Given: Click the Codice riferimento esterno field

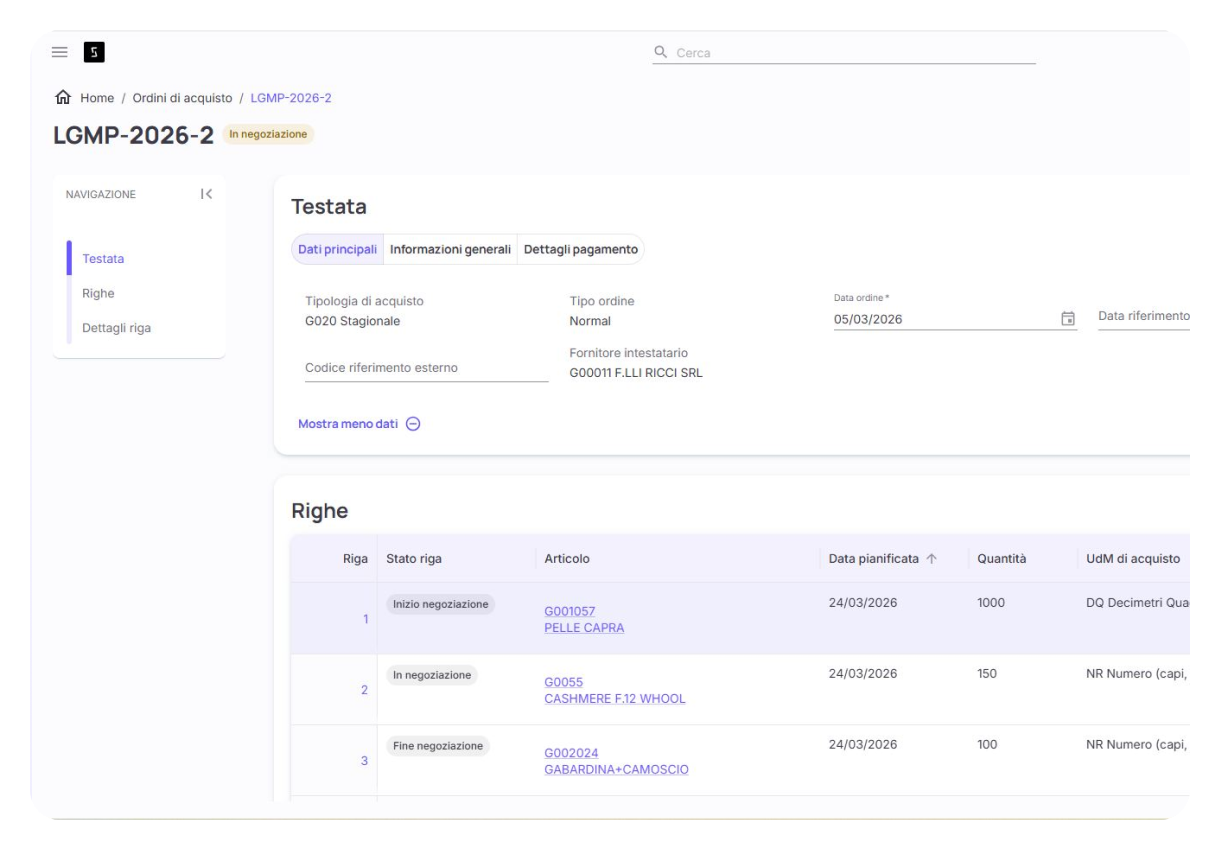Looking at the screenshot, I should pos(426,368).
